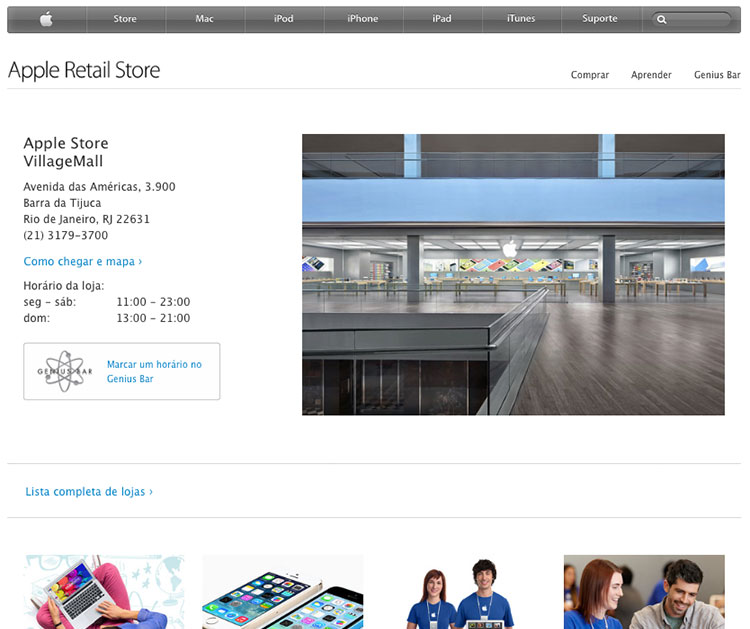Click 'Rio de Janeiro, RJ 22631' text

point(87,219)
